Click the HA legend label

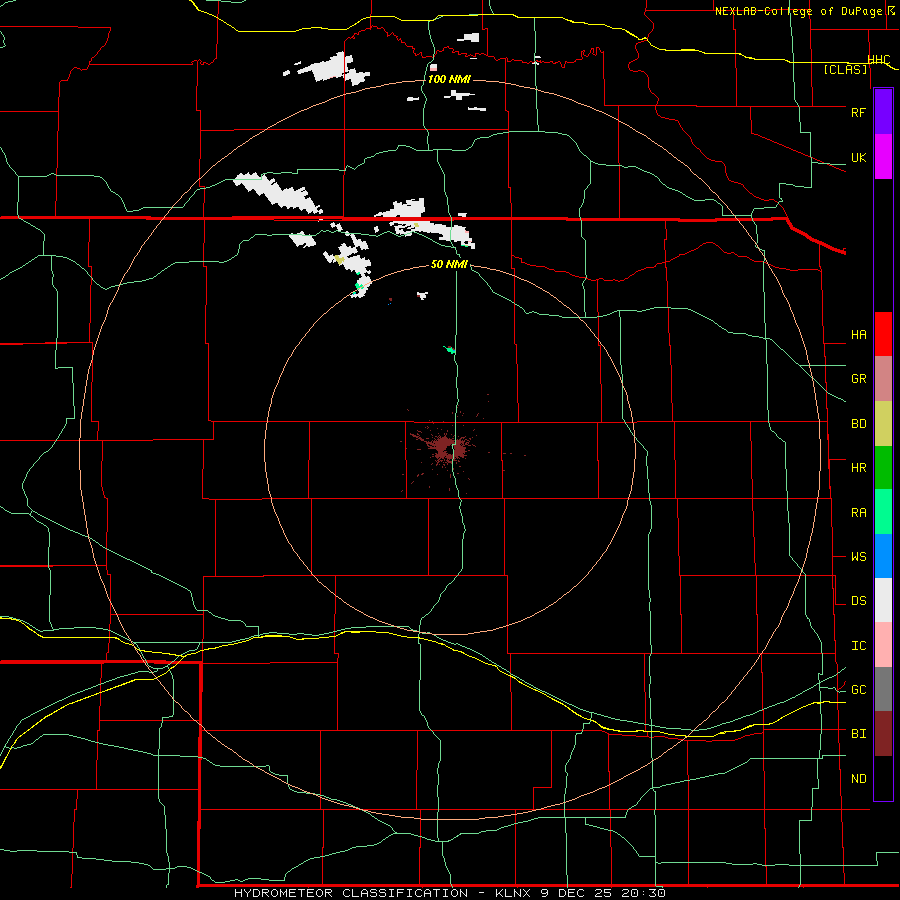point(858,334)
